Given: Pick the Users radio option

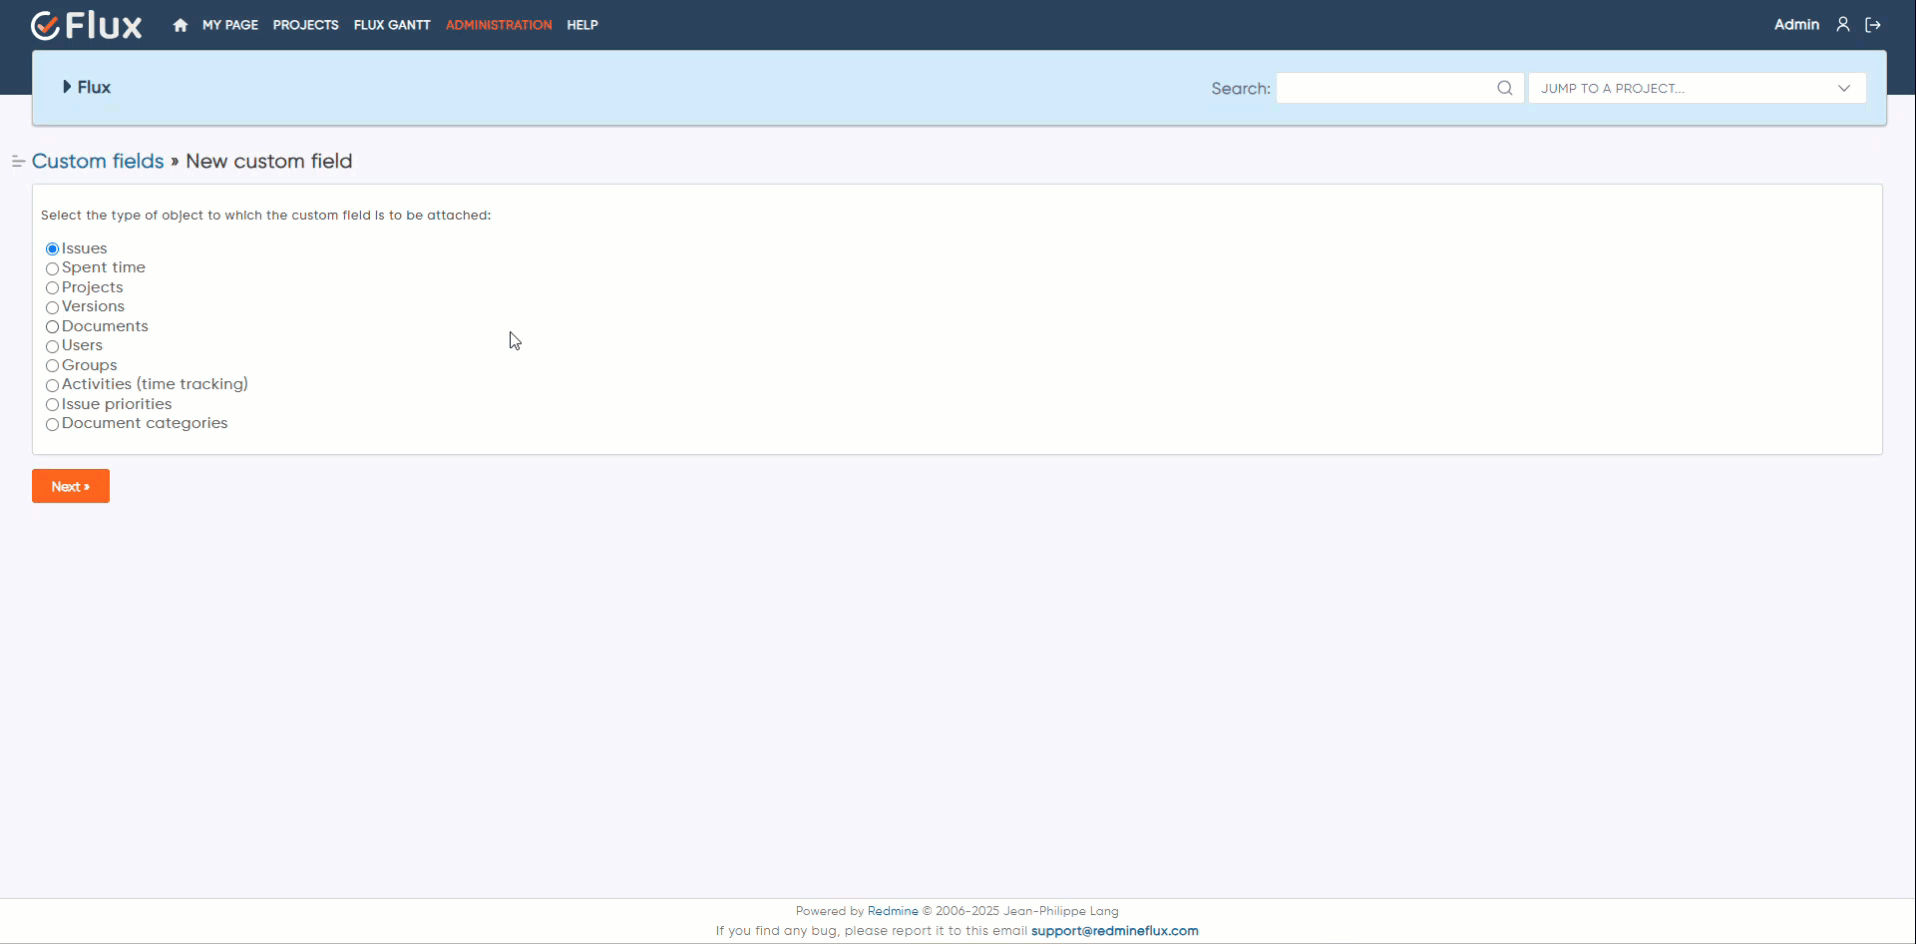Looking at the screenshot, I should pos(52,346).
